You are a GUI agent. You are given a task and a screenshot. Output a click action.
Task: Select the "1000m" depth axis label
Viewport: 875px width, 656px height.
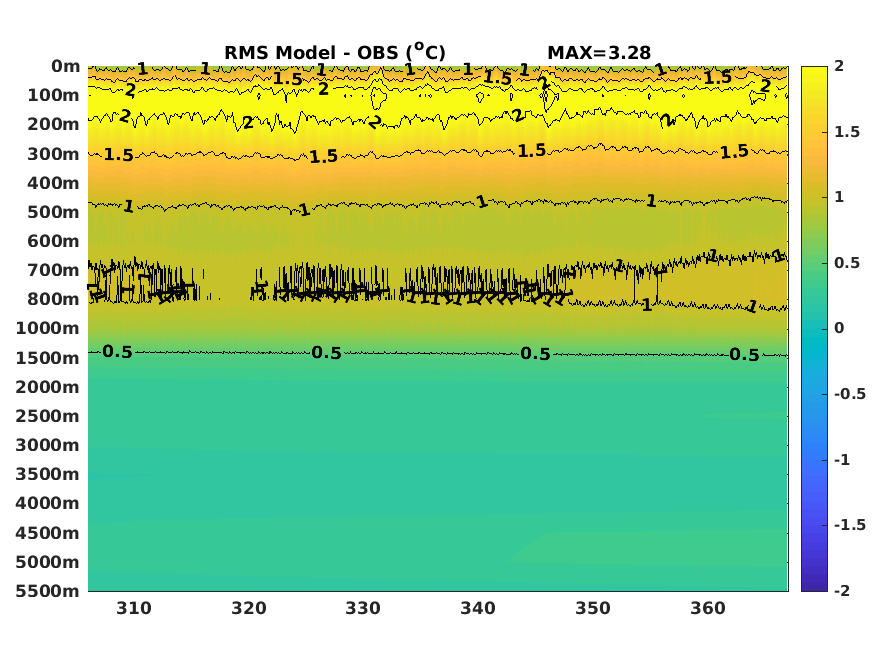point(47,328)
